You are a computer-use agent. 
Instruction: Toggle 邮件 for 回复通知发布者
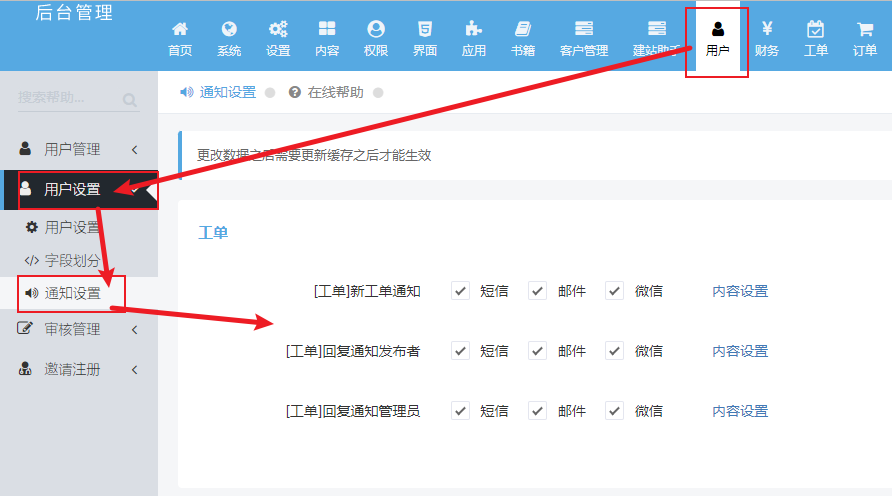[537, 351]
